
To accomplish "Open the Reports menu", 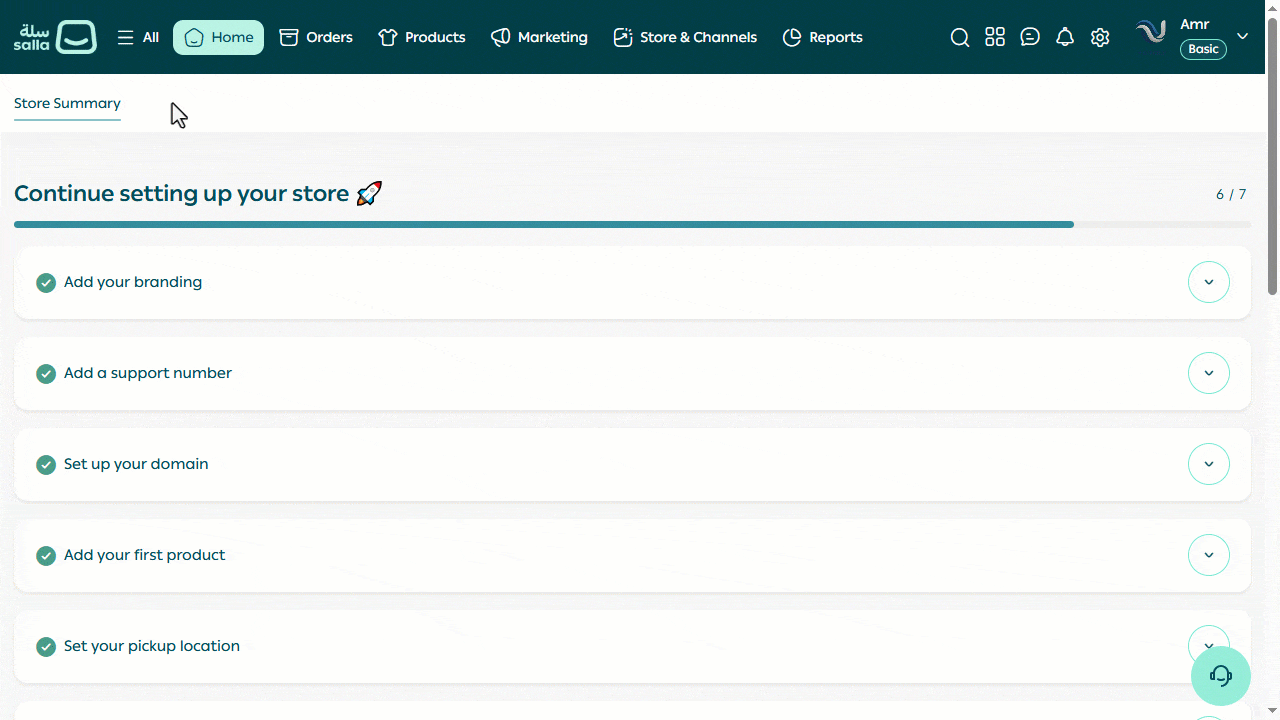I will pos(822,37).
